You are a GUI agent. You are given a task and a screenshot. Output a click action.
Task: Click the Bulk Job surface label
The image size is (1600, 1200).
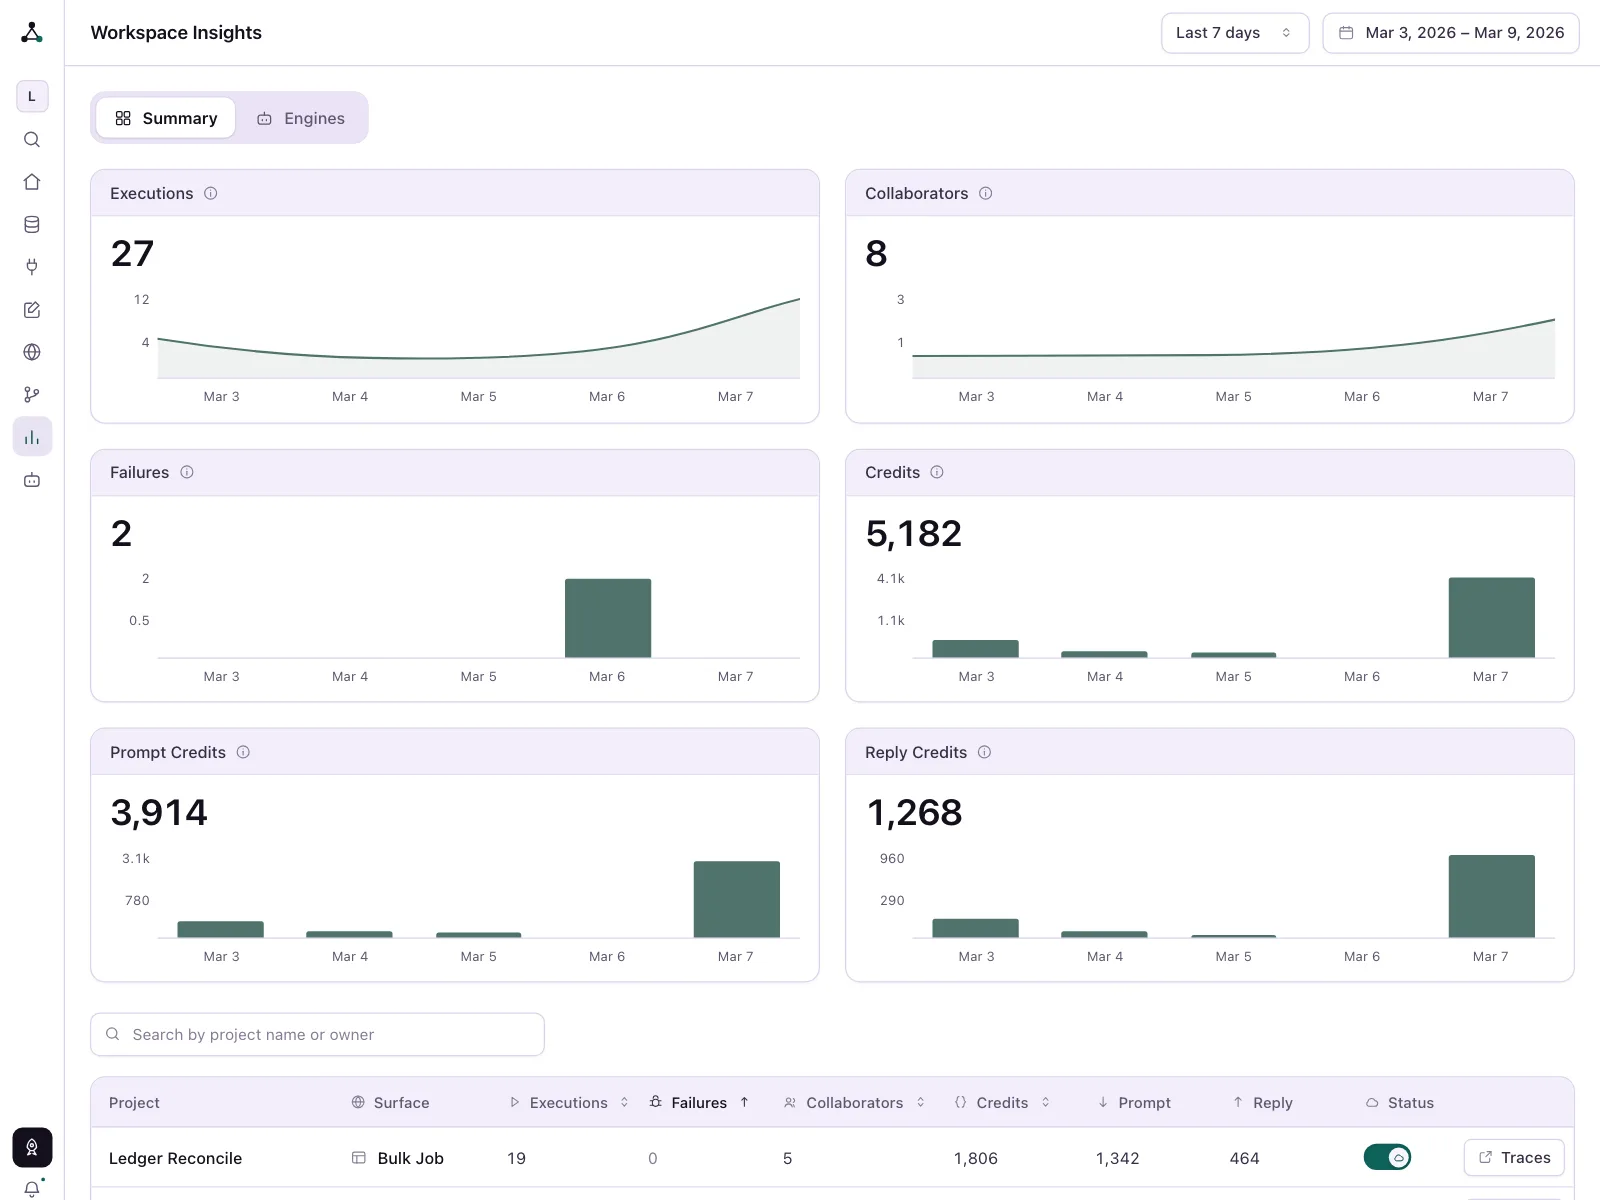click(411, 1158)
